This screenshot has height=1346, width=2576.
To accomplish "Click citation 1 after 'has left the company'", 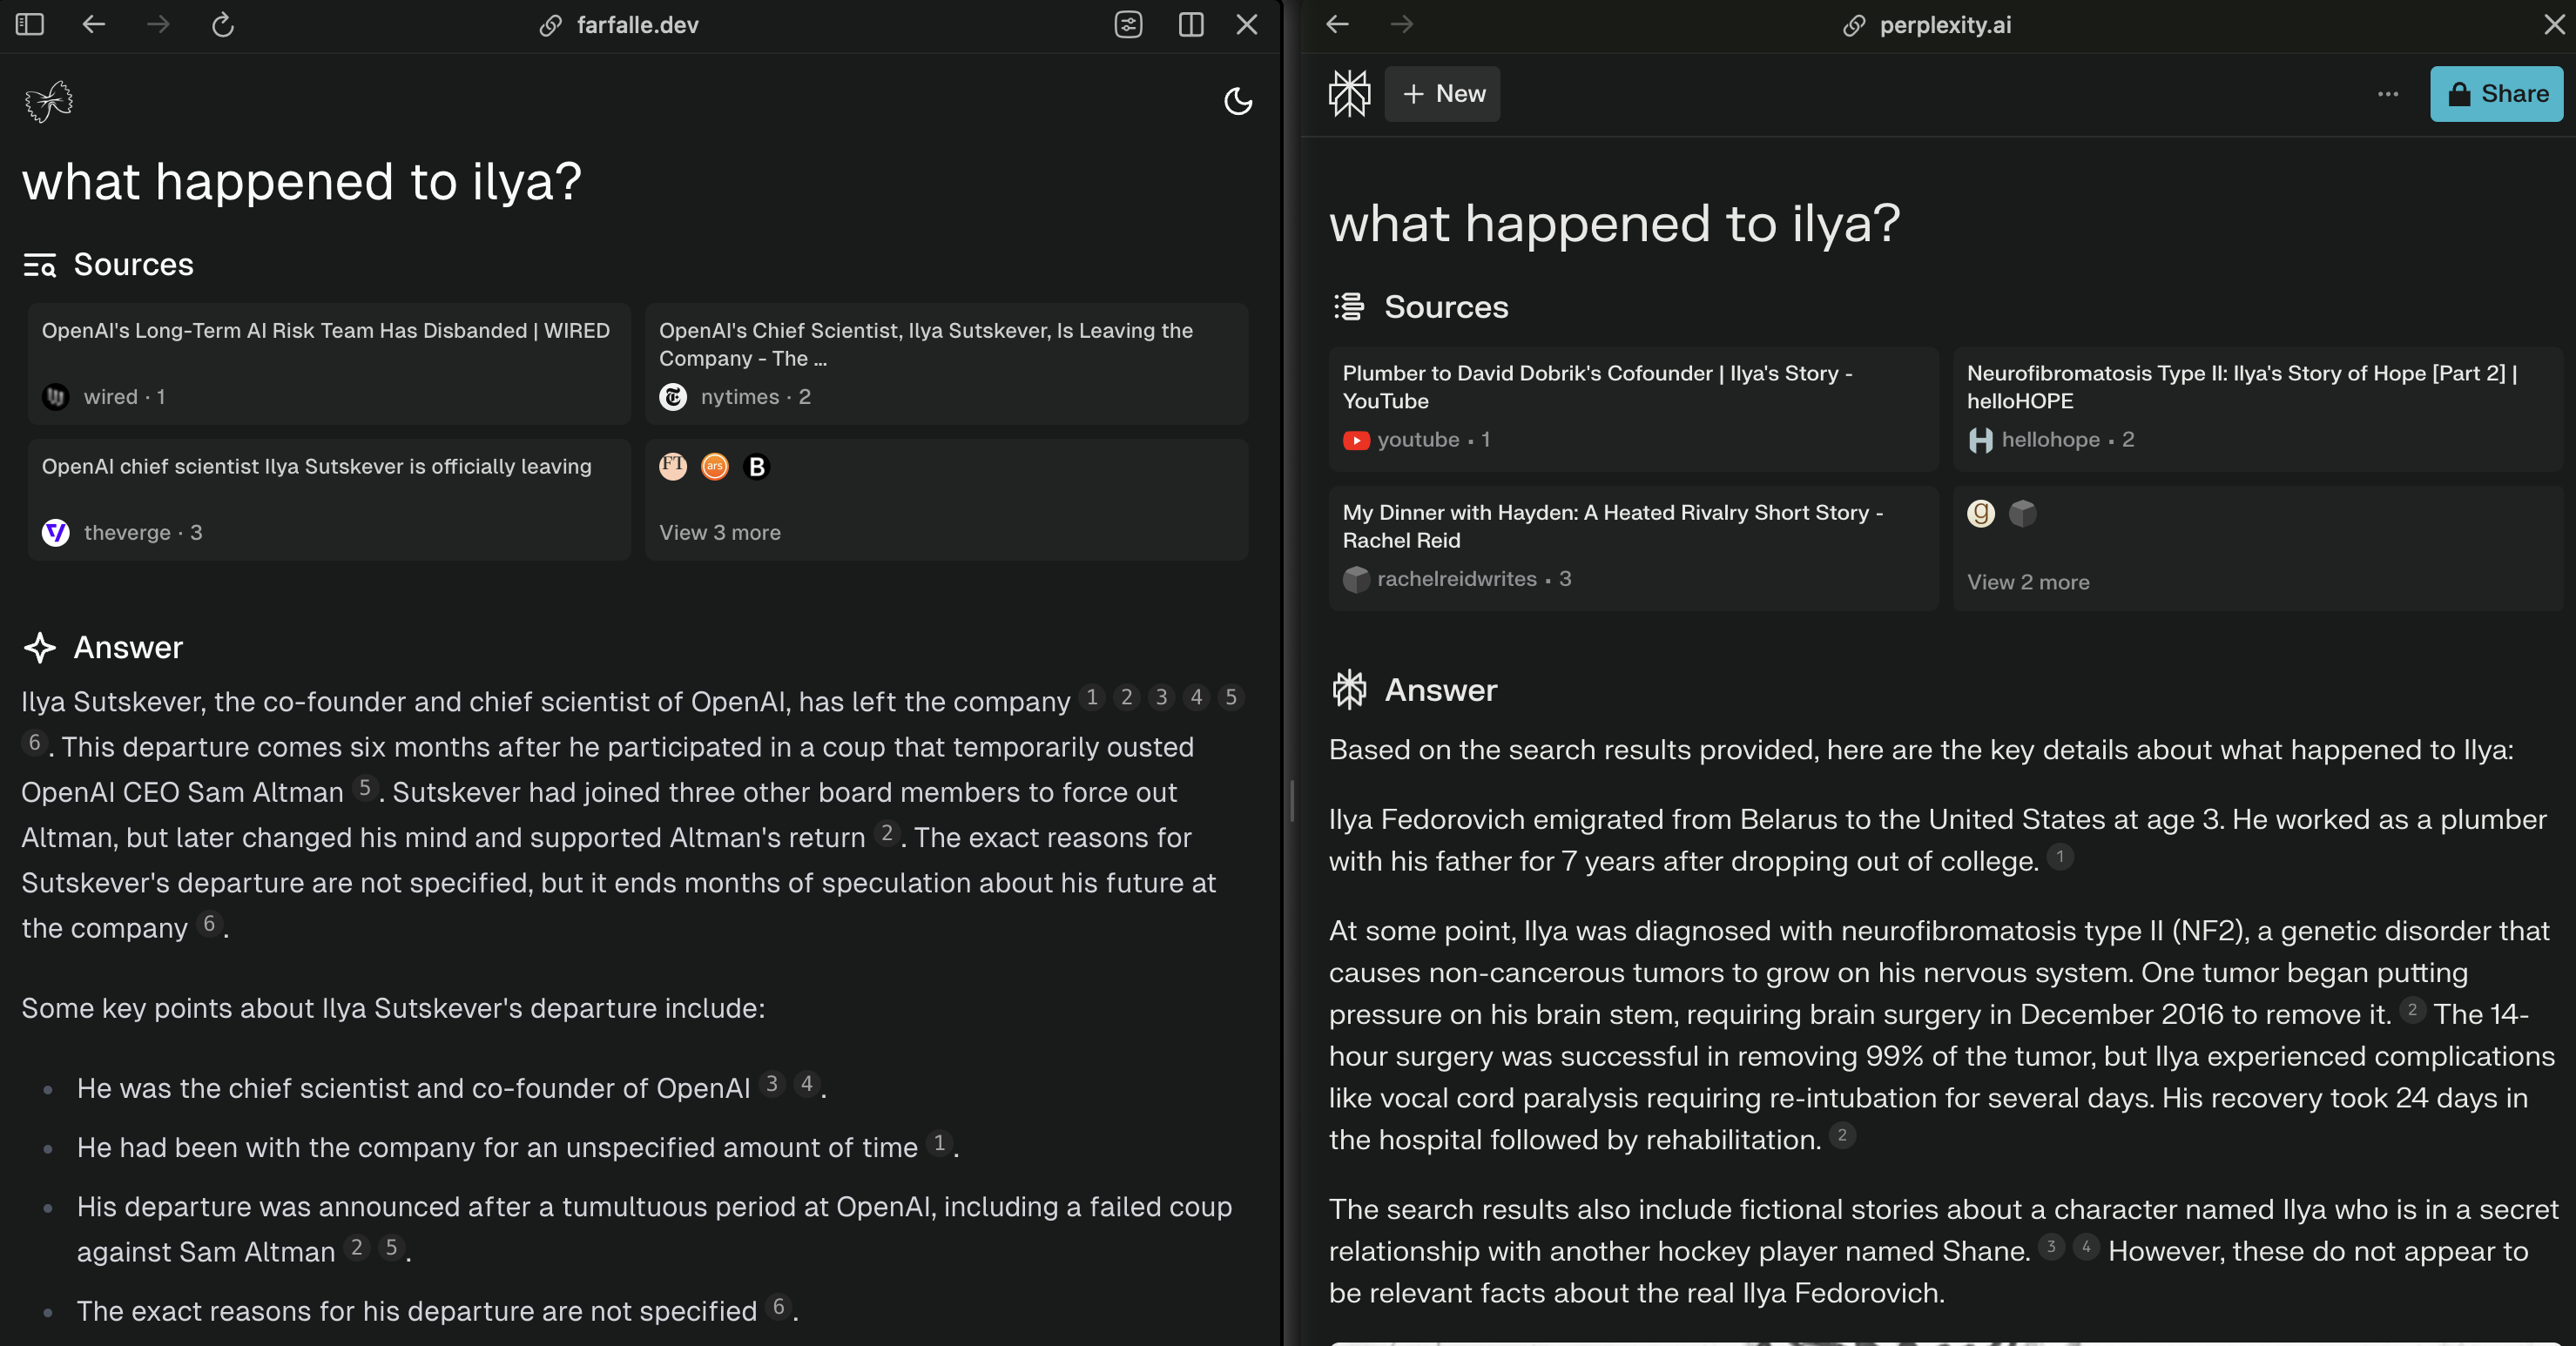I will coord(1092,697).
